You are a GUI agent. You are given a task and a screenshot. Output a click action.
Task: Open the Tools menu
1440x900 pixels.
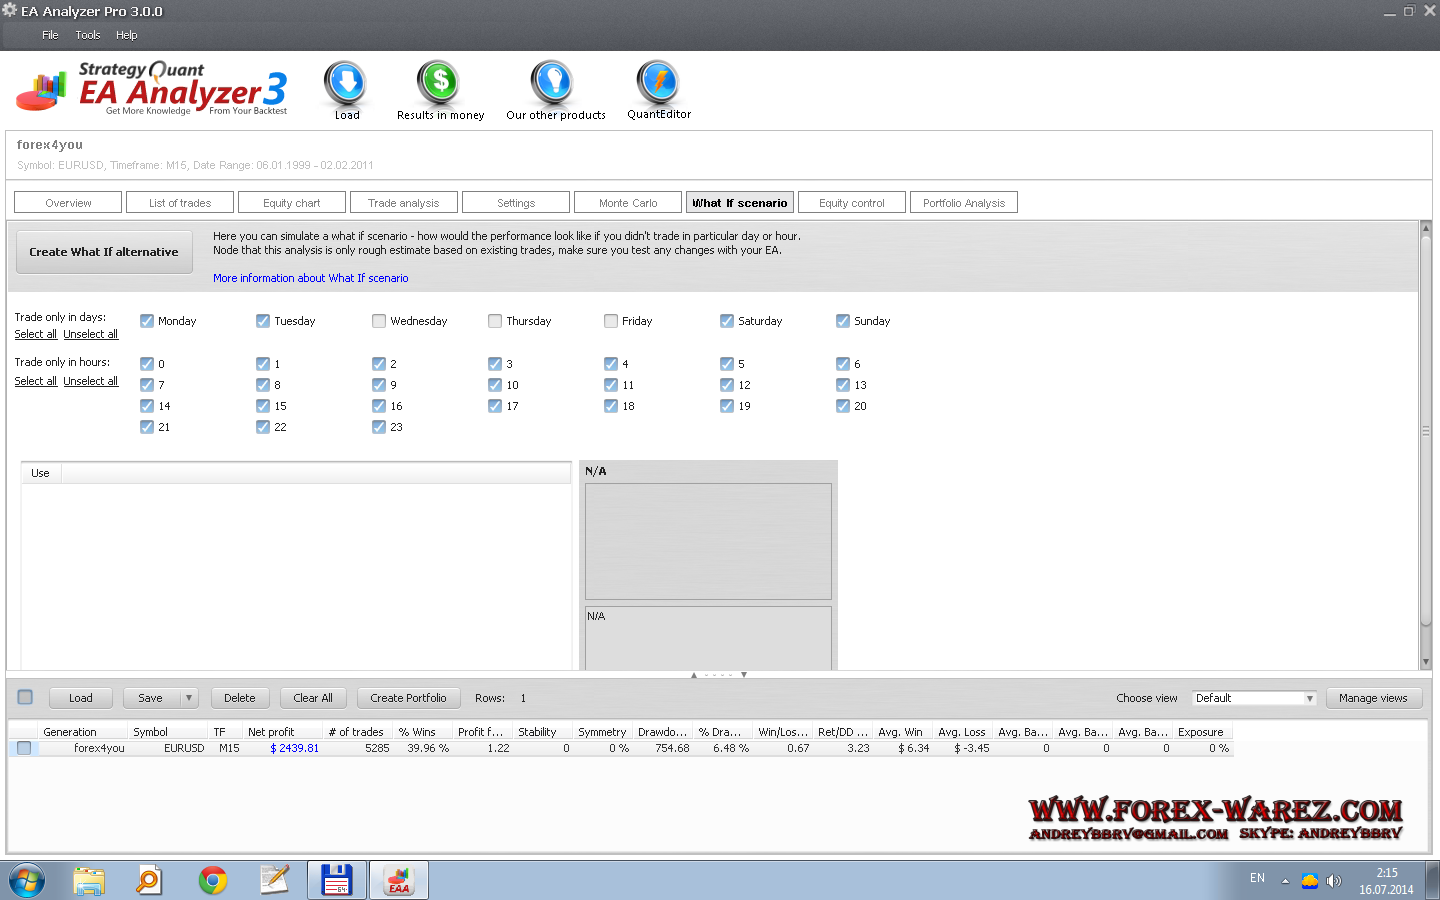click(x=88, y=35)
